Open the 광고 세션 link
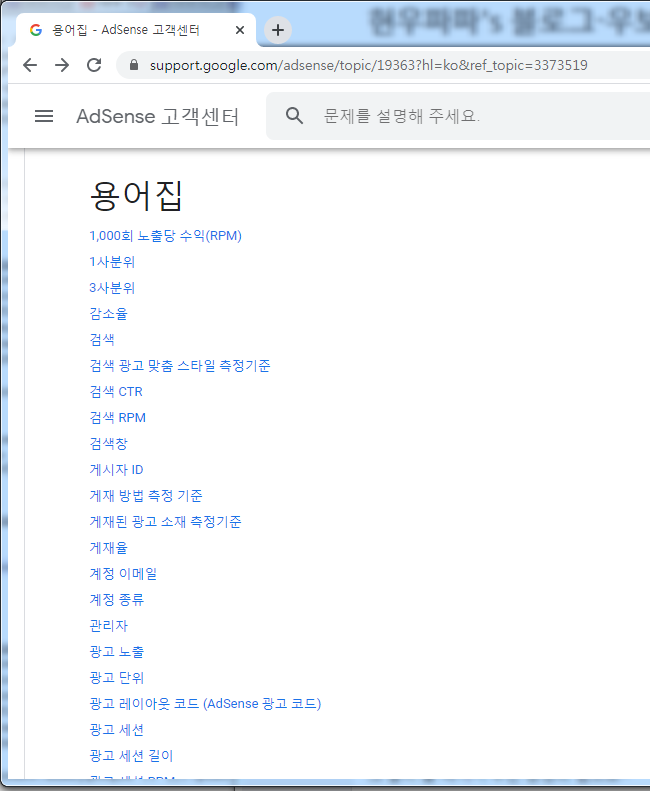650x791 pixels. pos(117,729)
